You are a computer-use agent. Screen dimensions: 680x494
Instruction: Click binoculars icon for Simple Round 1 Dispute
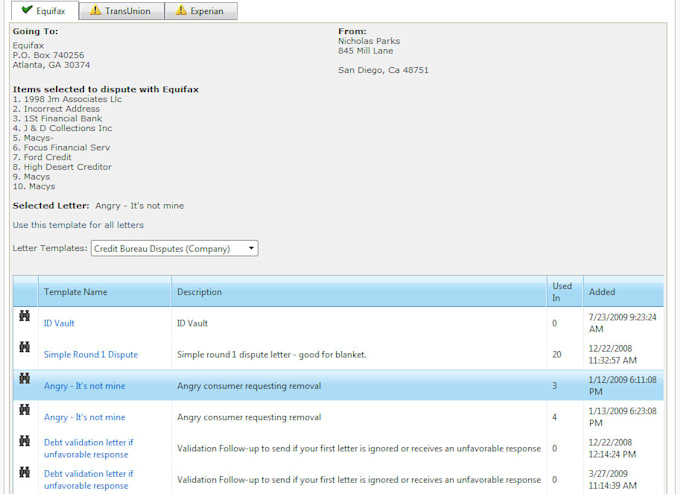[x=25, y=347]
